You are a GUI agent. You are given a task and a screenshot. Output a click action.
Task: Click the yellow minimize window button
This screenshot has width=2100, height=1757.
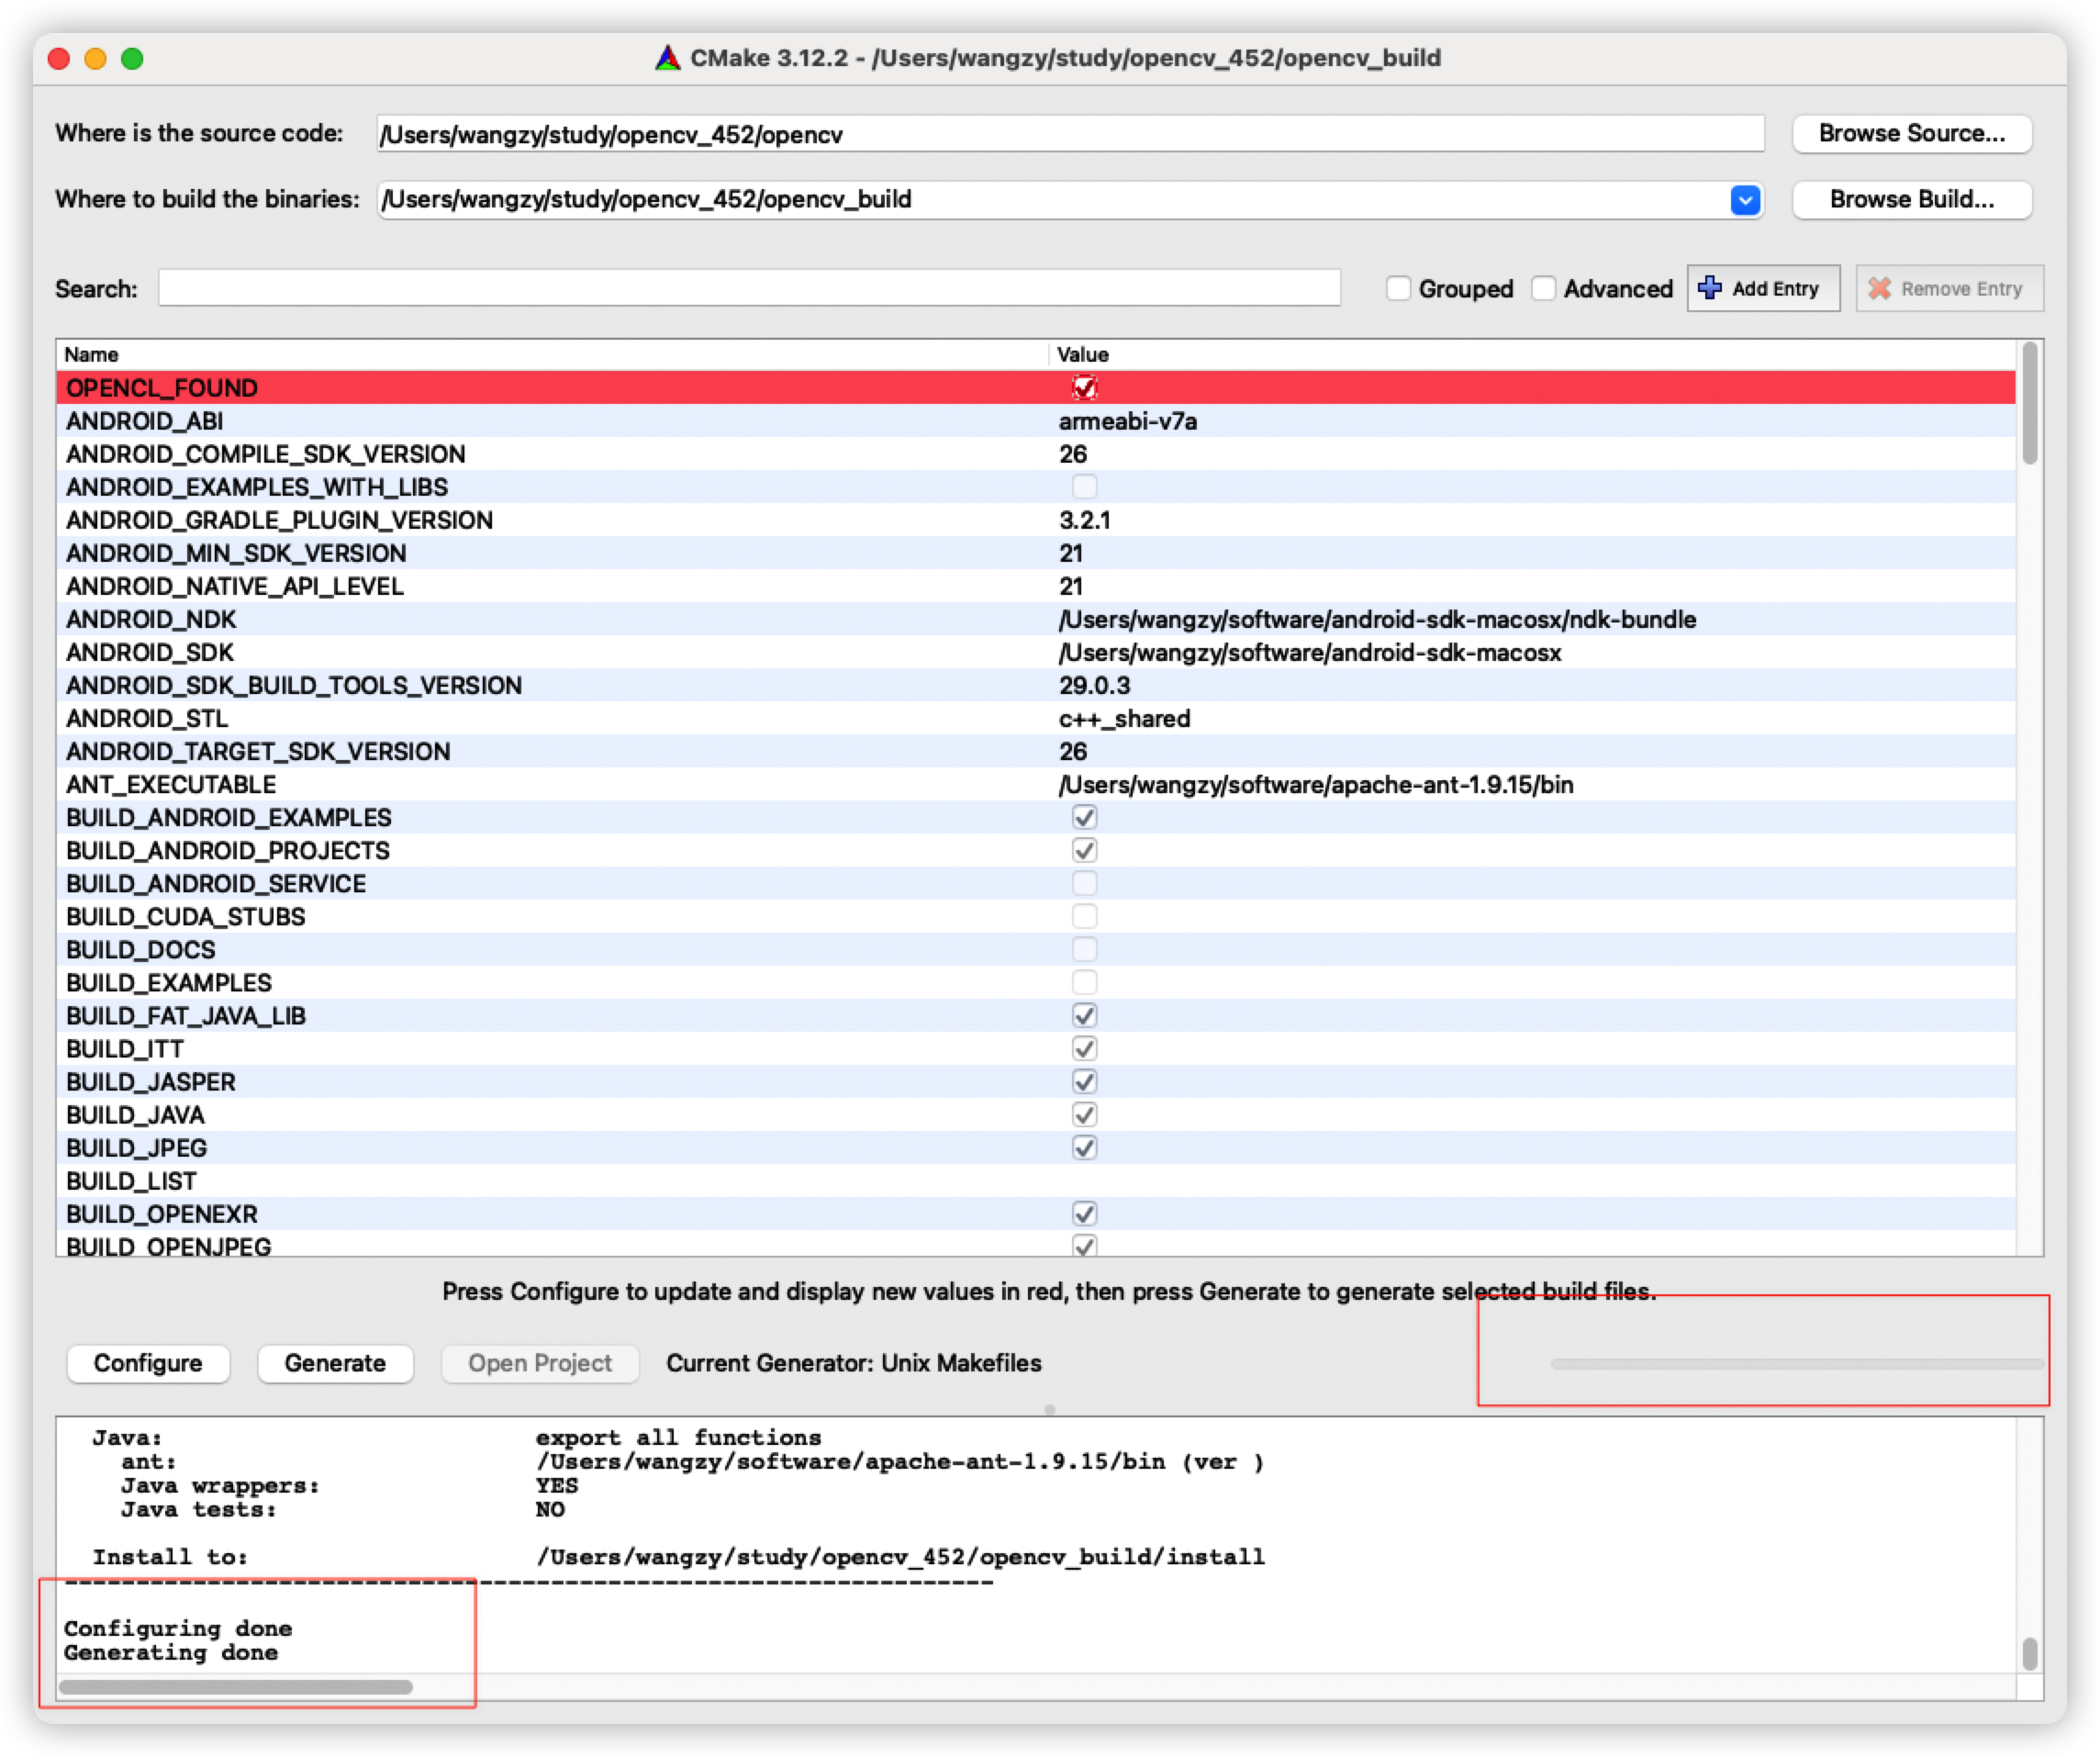tap(95, 59)
